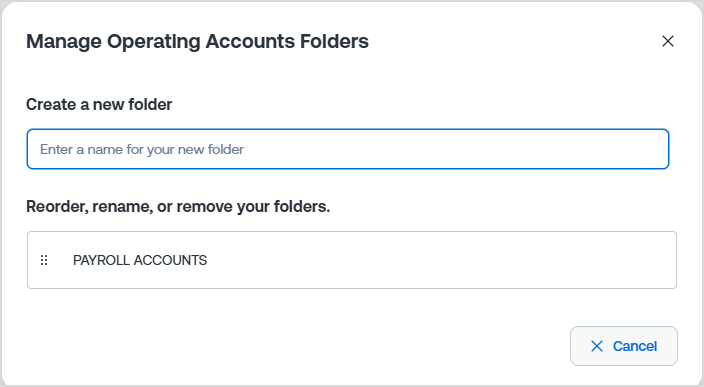
Task: Focus the new folder name field
Action: click(x=348, y=149)
